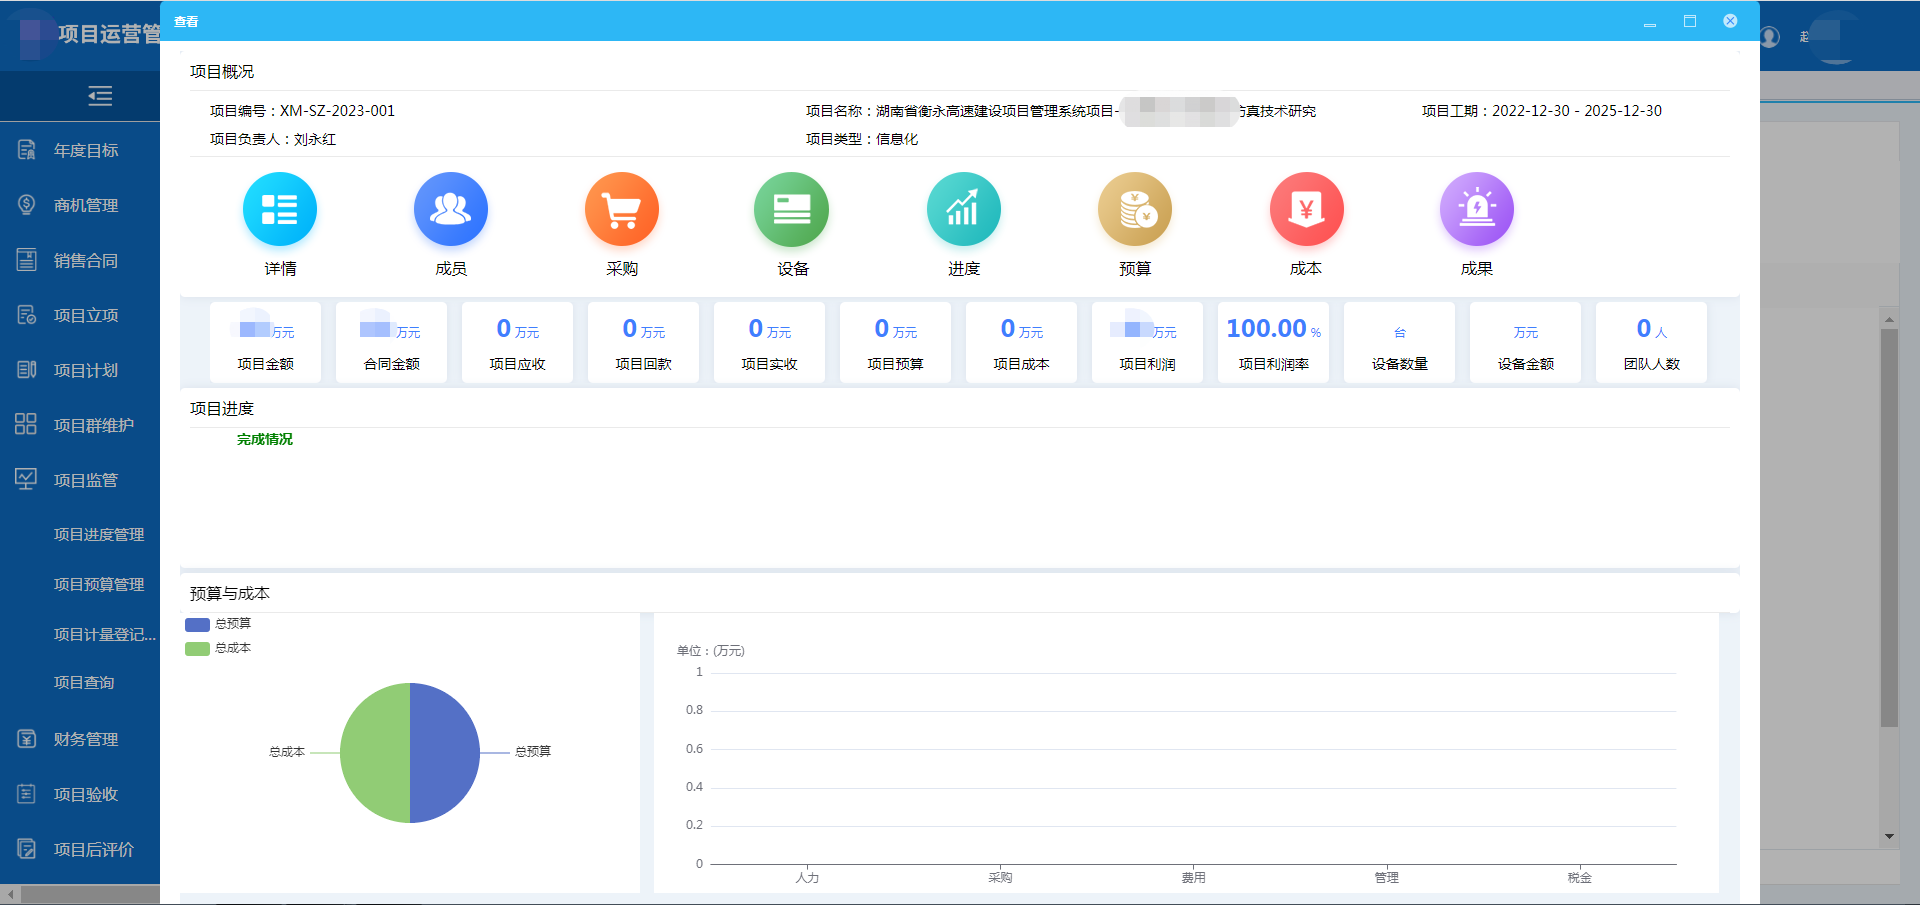This screenshot has height=905, width=1920.
Task: Click the 项目应收 stat card
Action: 518,342
